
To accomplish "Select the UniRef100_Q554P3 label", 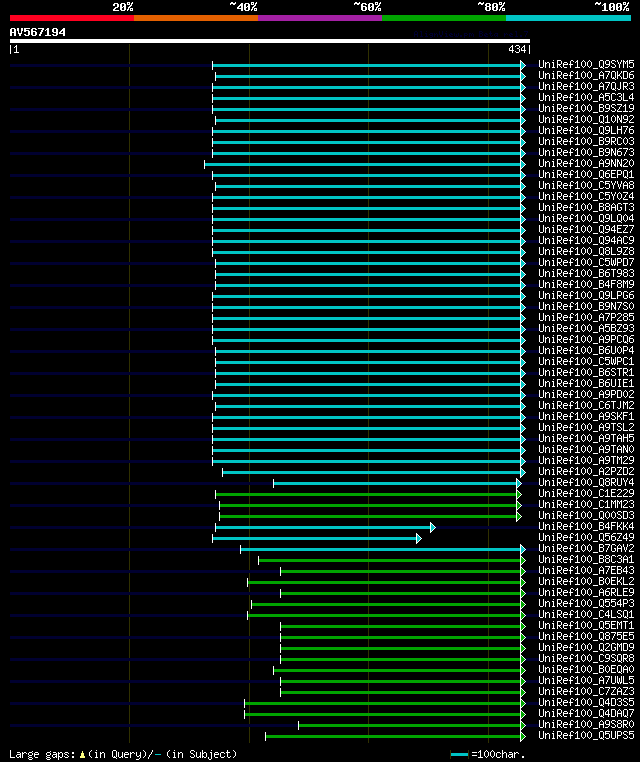I will (x=586, y=603).
